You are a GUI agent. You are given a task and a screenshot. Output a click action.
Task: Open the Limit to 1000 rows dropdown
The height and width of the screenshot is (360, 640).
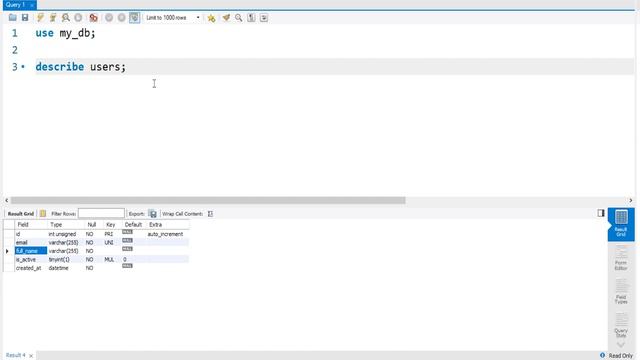coord(173,18)
